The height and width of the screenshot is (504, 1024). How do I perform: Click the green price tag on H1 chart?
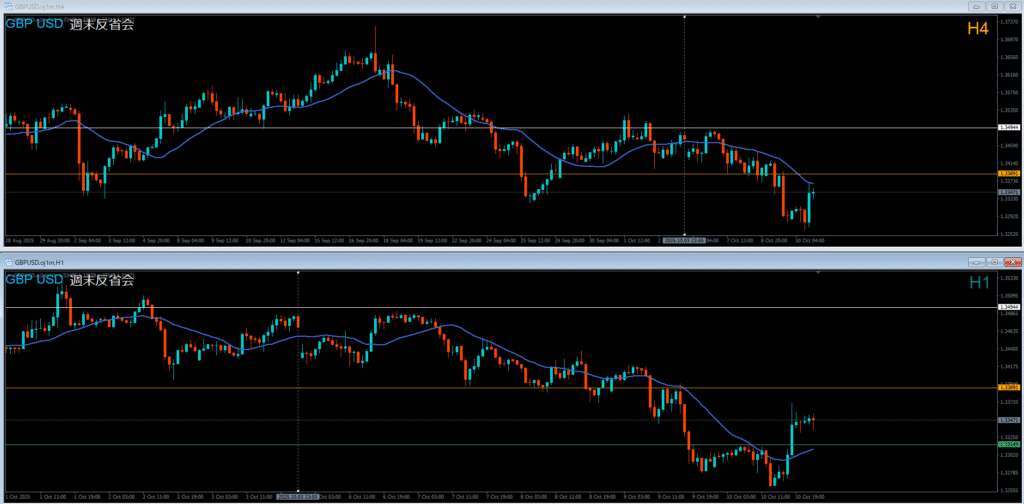(x=1008, y=445)
